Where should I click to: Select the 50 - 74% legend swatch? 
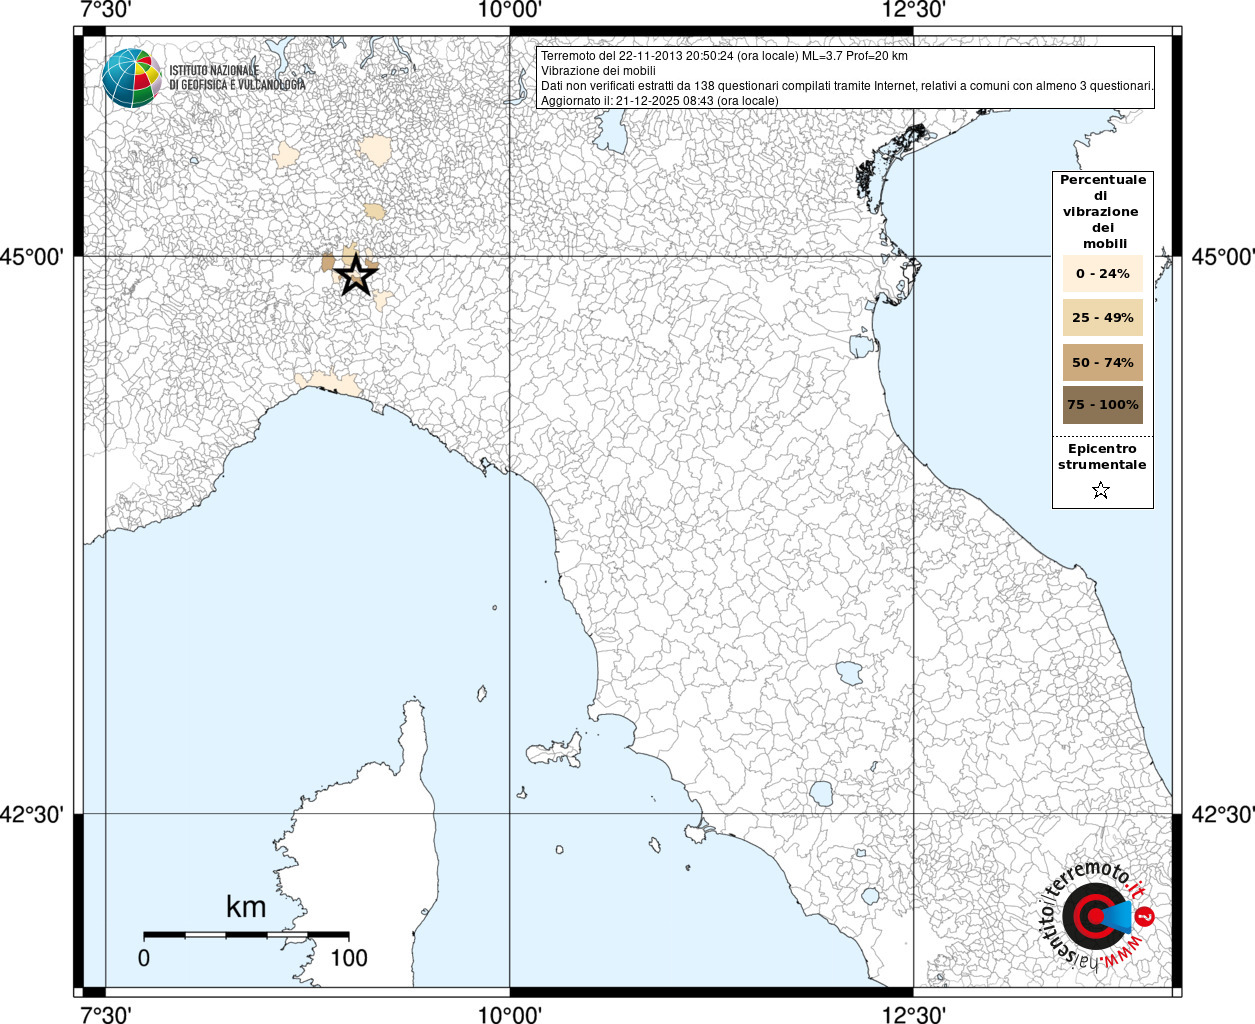tap(1103, 362)
